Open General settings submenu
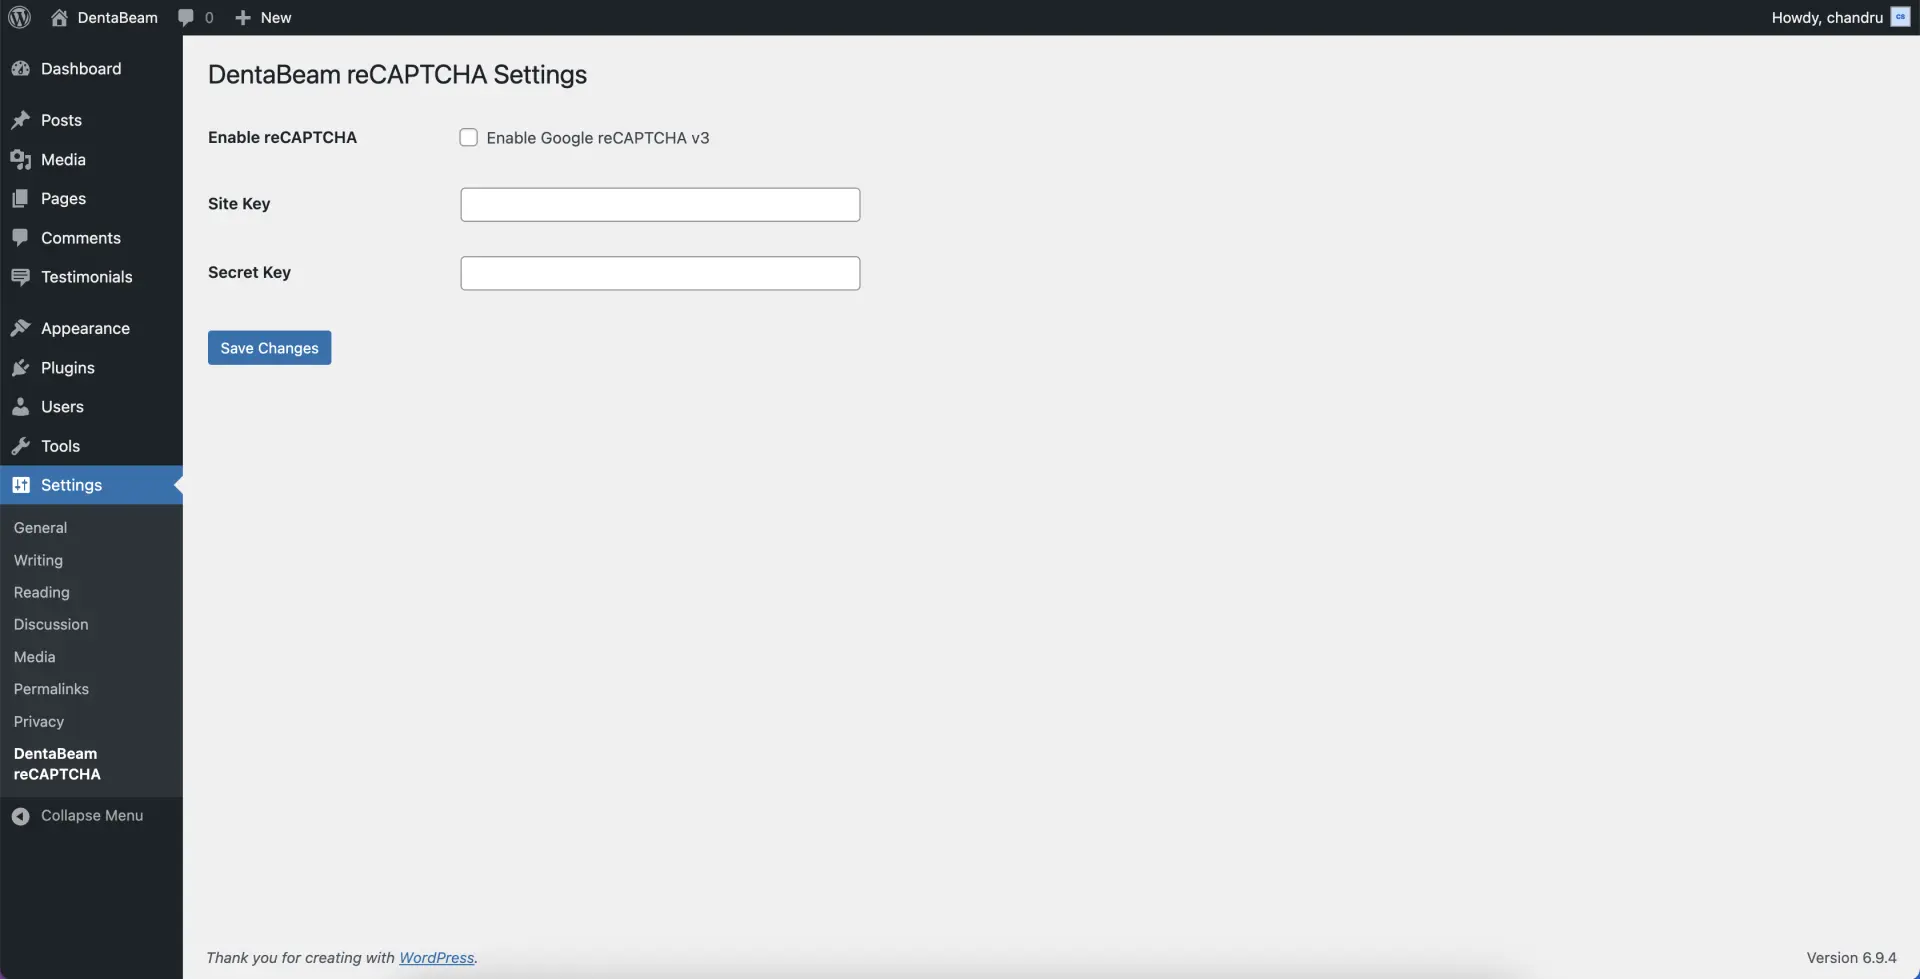 point(40,527)
